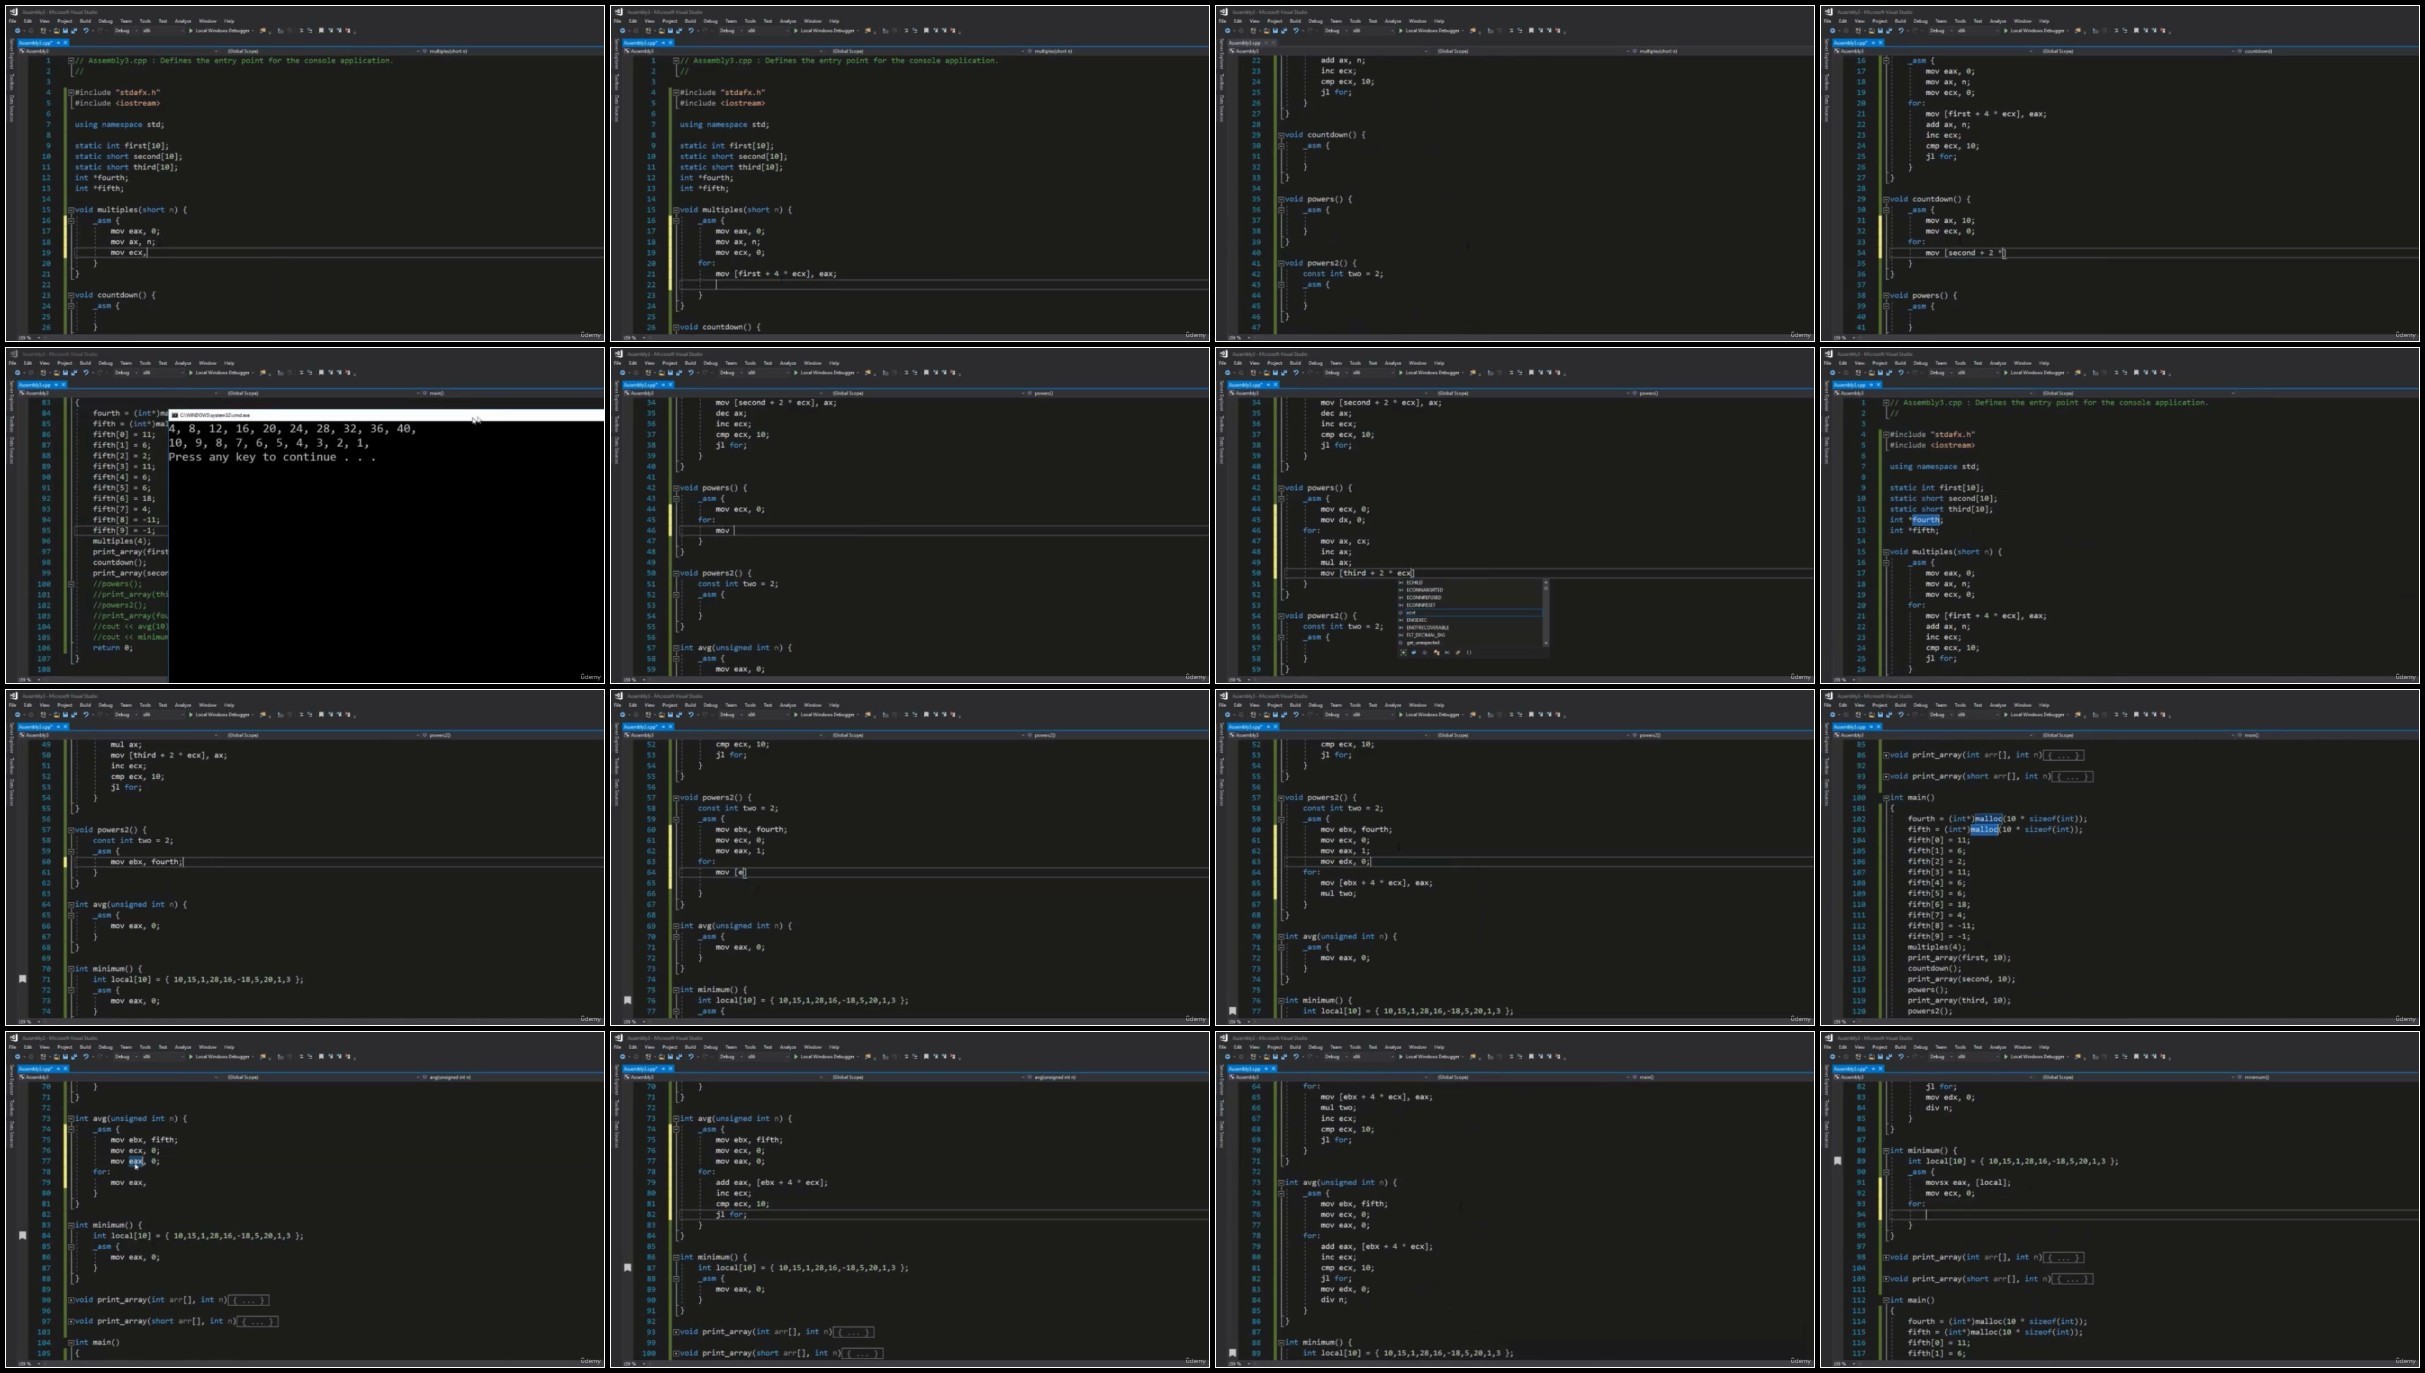Click the Save All icon in toolbar
Screen dimensions: 2425x1373
coord(73,31)
